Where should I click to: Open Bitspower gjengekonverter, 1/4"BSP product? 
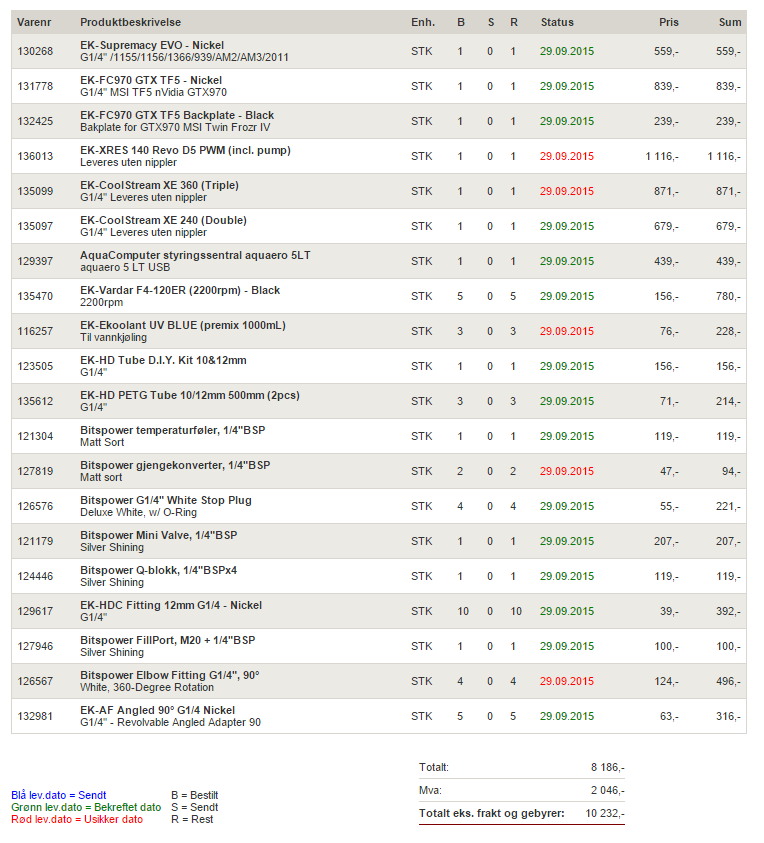click(175, 465)
